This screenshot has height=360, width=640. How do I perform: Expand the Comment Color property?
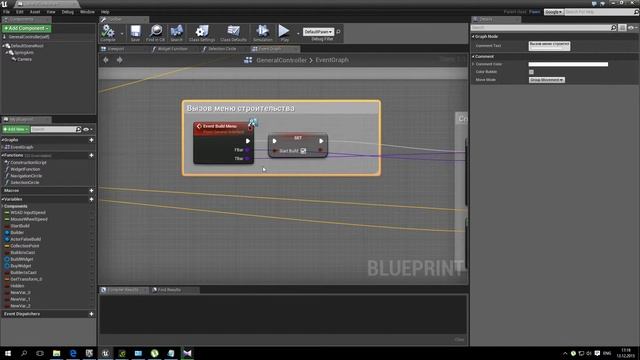[x=473, y=64]
